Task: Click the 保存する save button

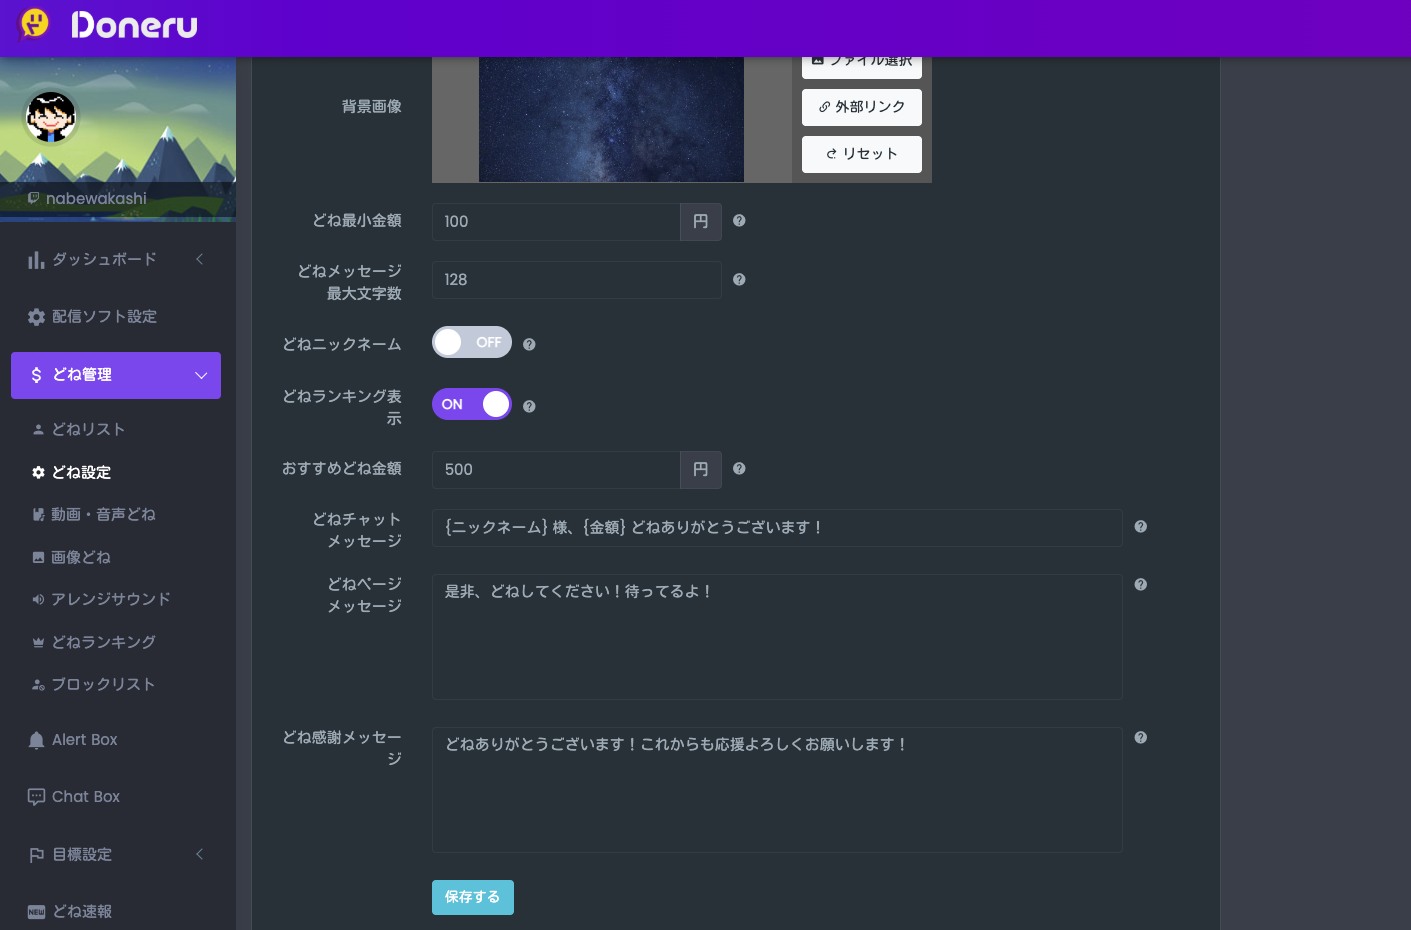Action: click(473, 897)
